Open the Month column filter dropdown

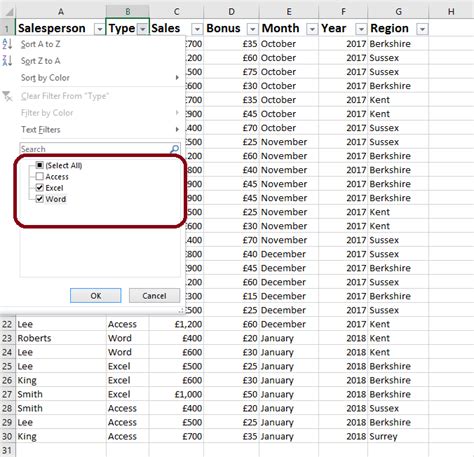[312, 29]
